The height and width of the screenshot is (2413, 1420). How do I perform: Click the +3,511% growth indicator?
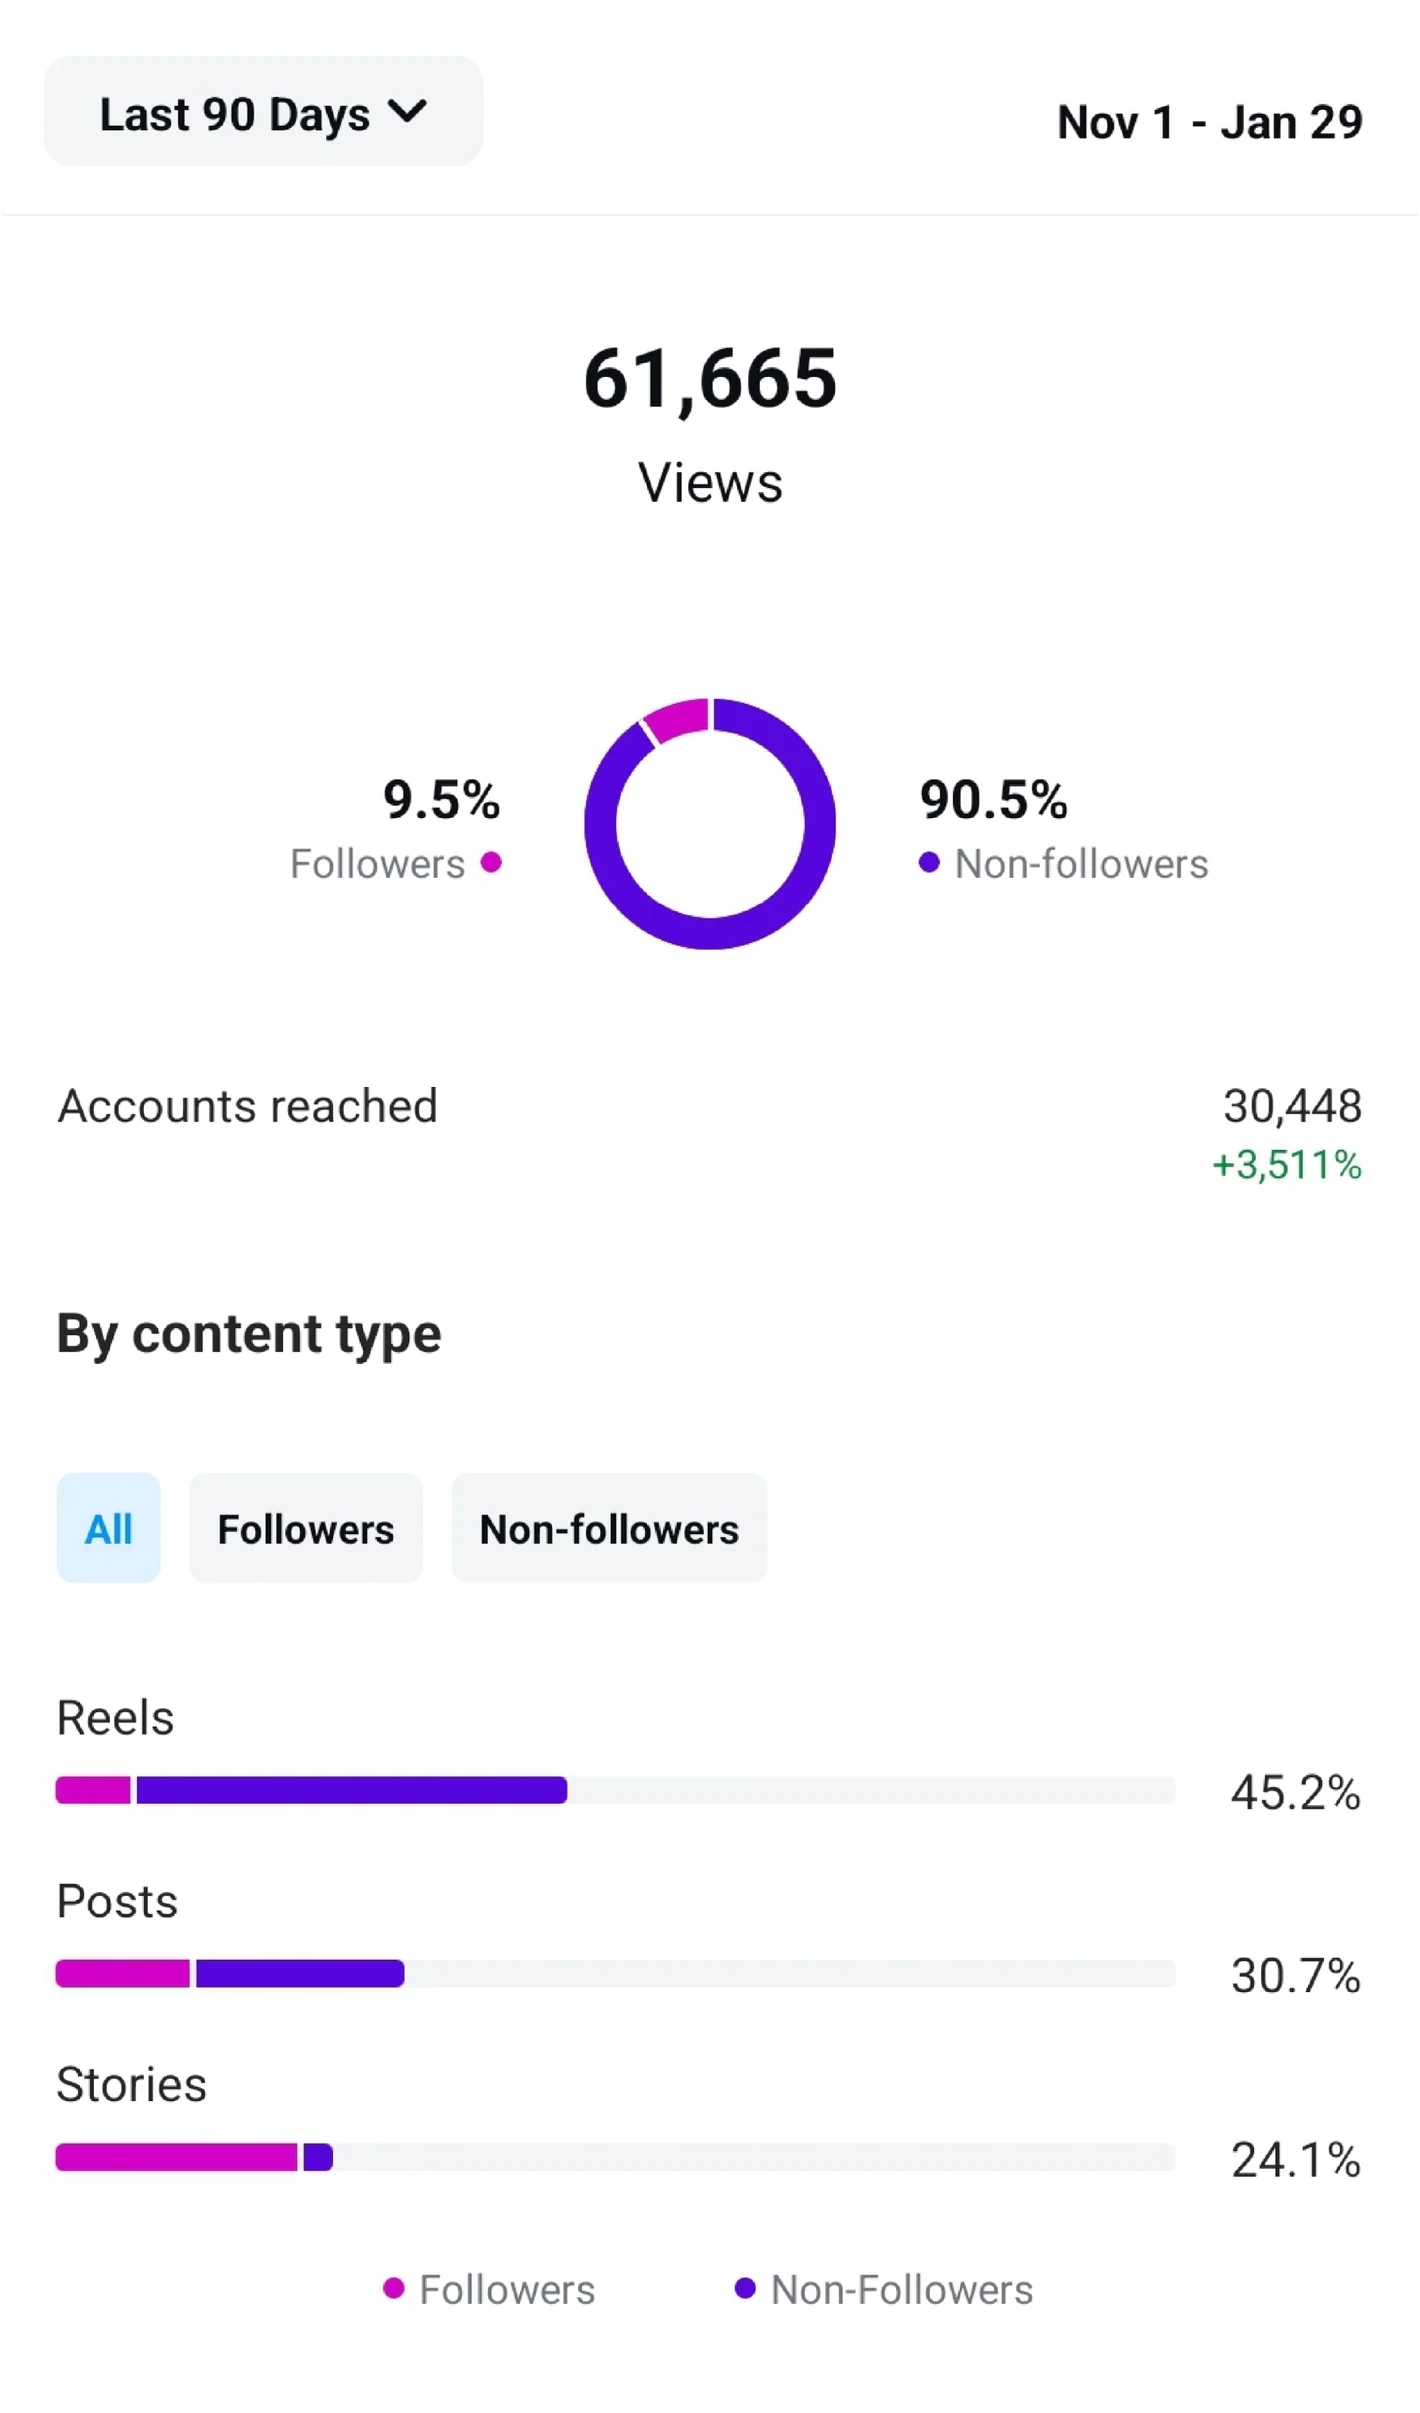point(1286,1165)
